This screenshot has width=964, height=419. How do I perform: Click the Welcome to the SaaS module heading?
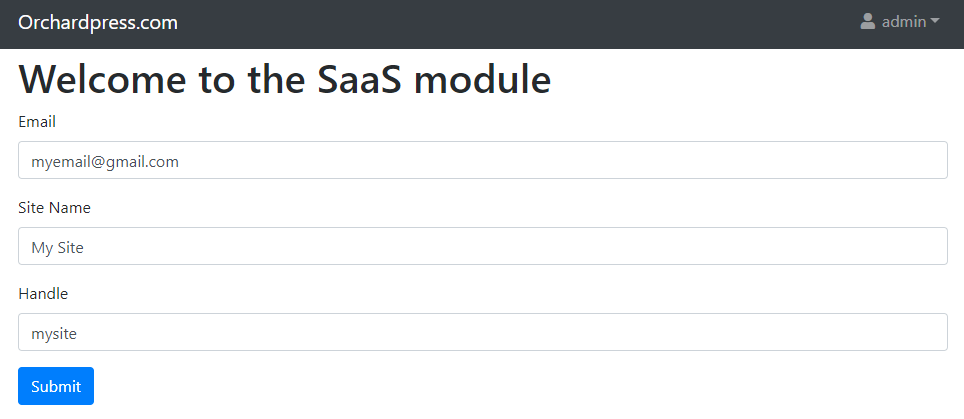click(285, 79)
